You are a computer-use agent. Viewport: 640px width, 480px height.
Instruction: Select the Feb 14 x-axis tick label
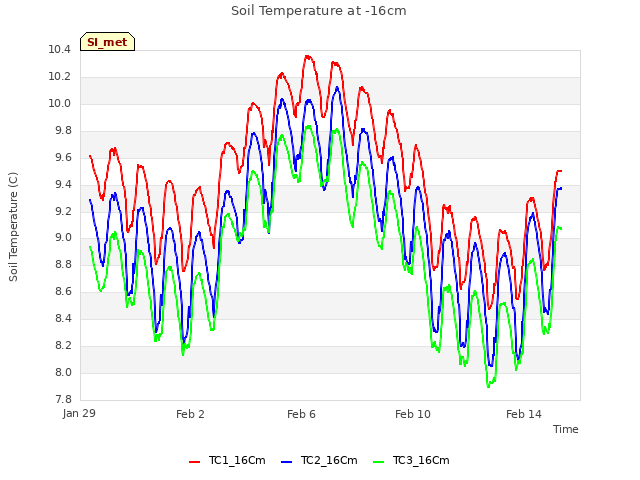coord(524,414)
